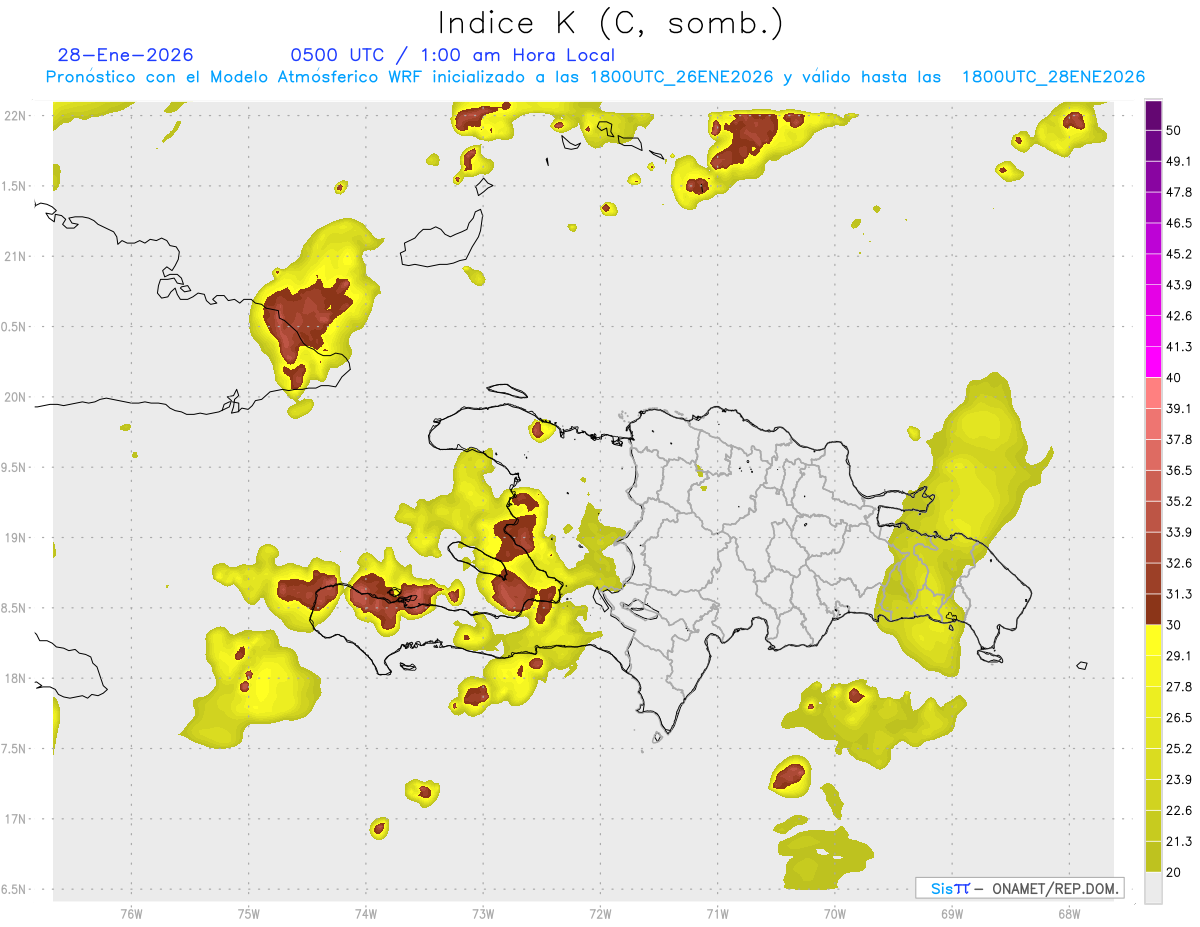This screenshot has width=1200, height=927.
Task: Click the "39.1" color scale value
Action: point(1179,409)
